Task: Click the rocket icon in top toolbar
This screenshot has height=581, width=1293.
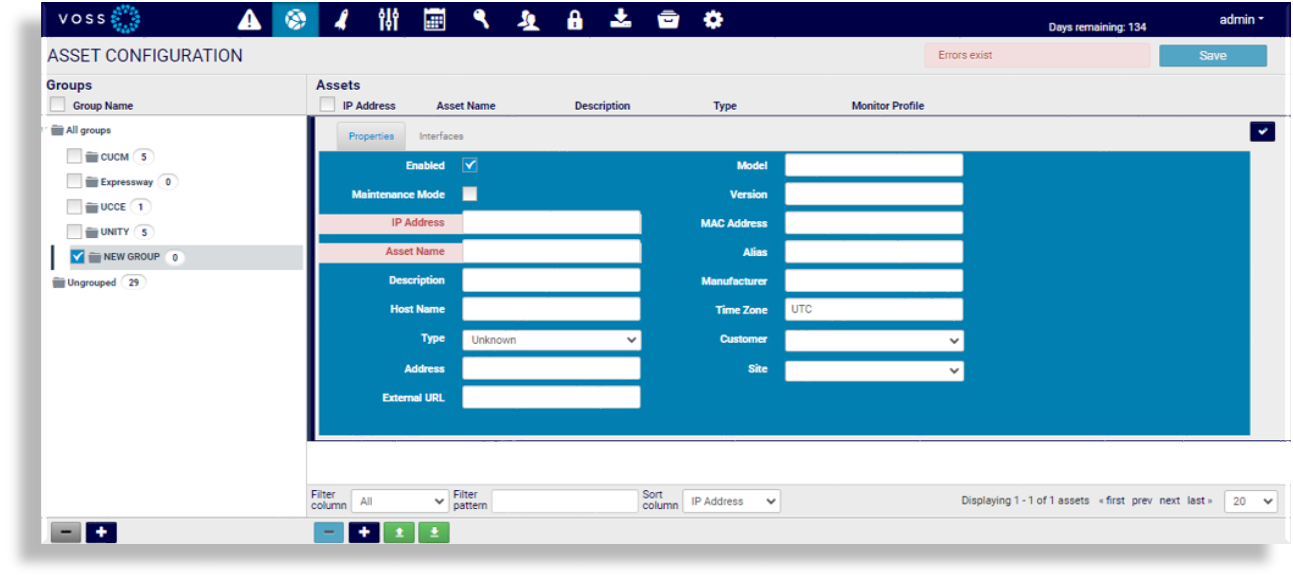Action: point(341,20)
